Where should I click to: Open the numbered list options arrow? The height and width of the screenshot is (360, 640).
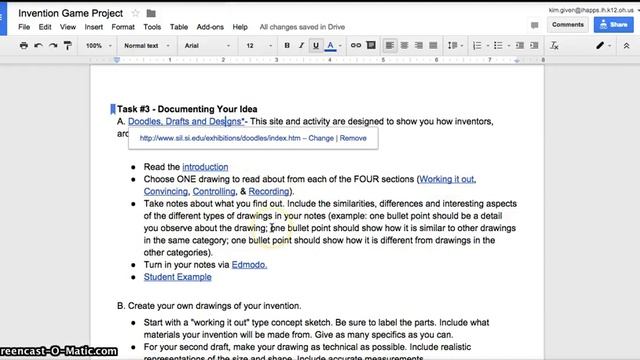coord(487,46)
